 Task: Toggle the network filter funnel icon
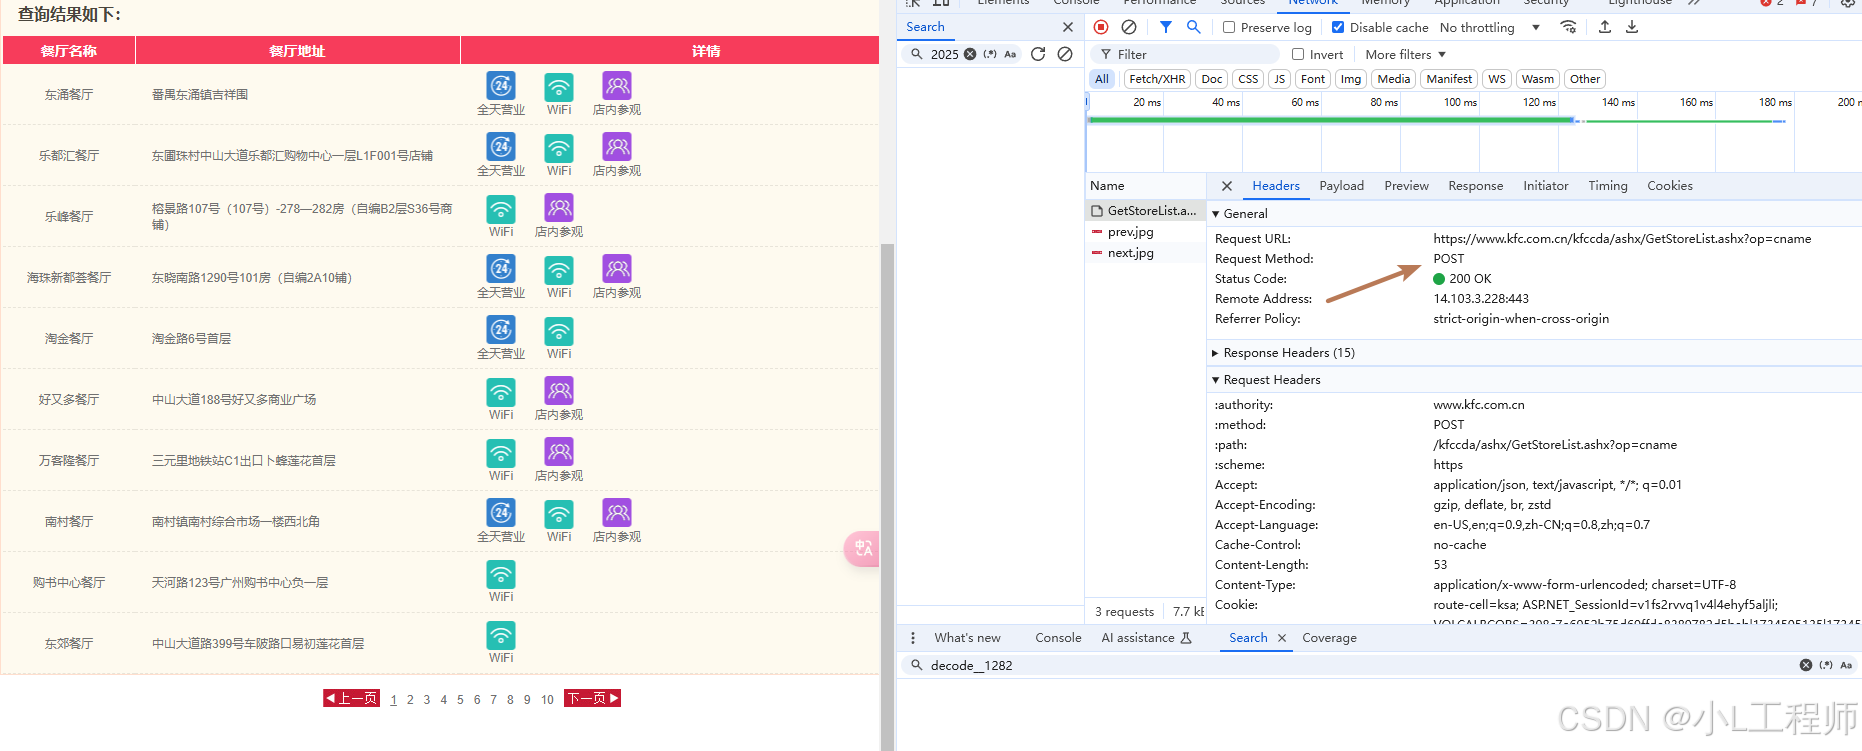click(x=1166, y=27)
